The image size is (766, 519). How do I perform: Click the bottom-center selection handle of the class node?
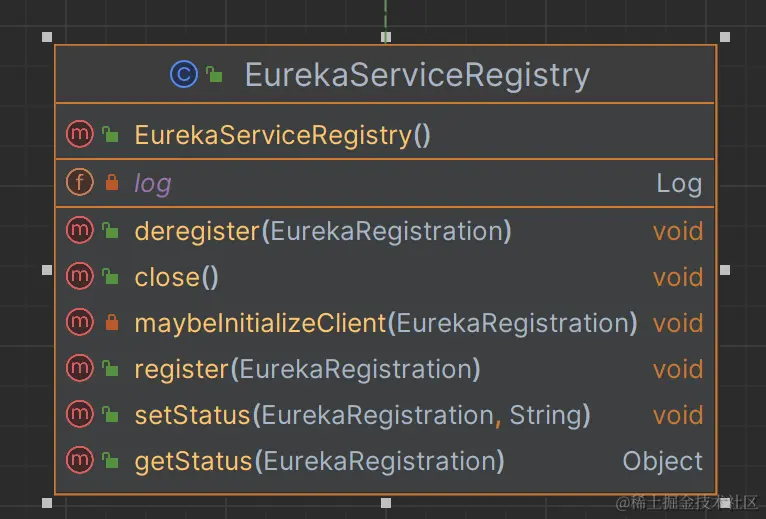tap(386, 503)
